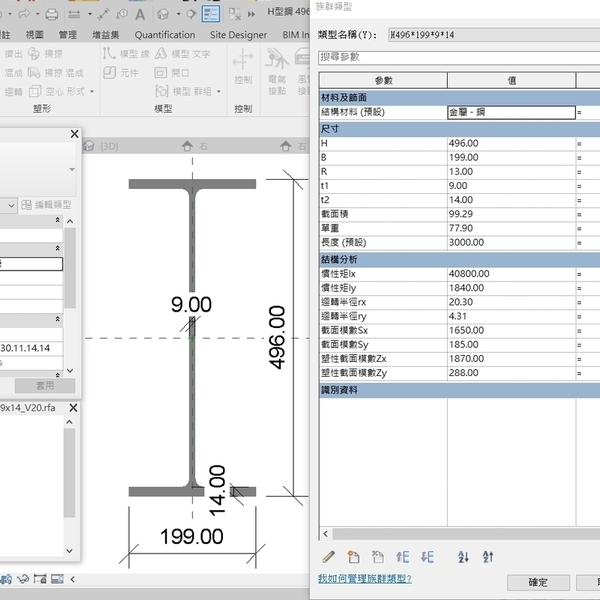
Task: Click the 結構材料 value field 金屬 - 鋼
Action: [x=510, y=113]
